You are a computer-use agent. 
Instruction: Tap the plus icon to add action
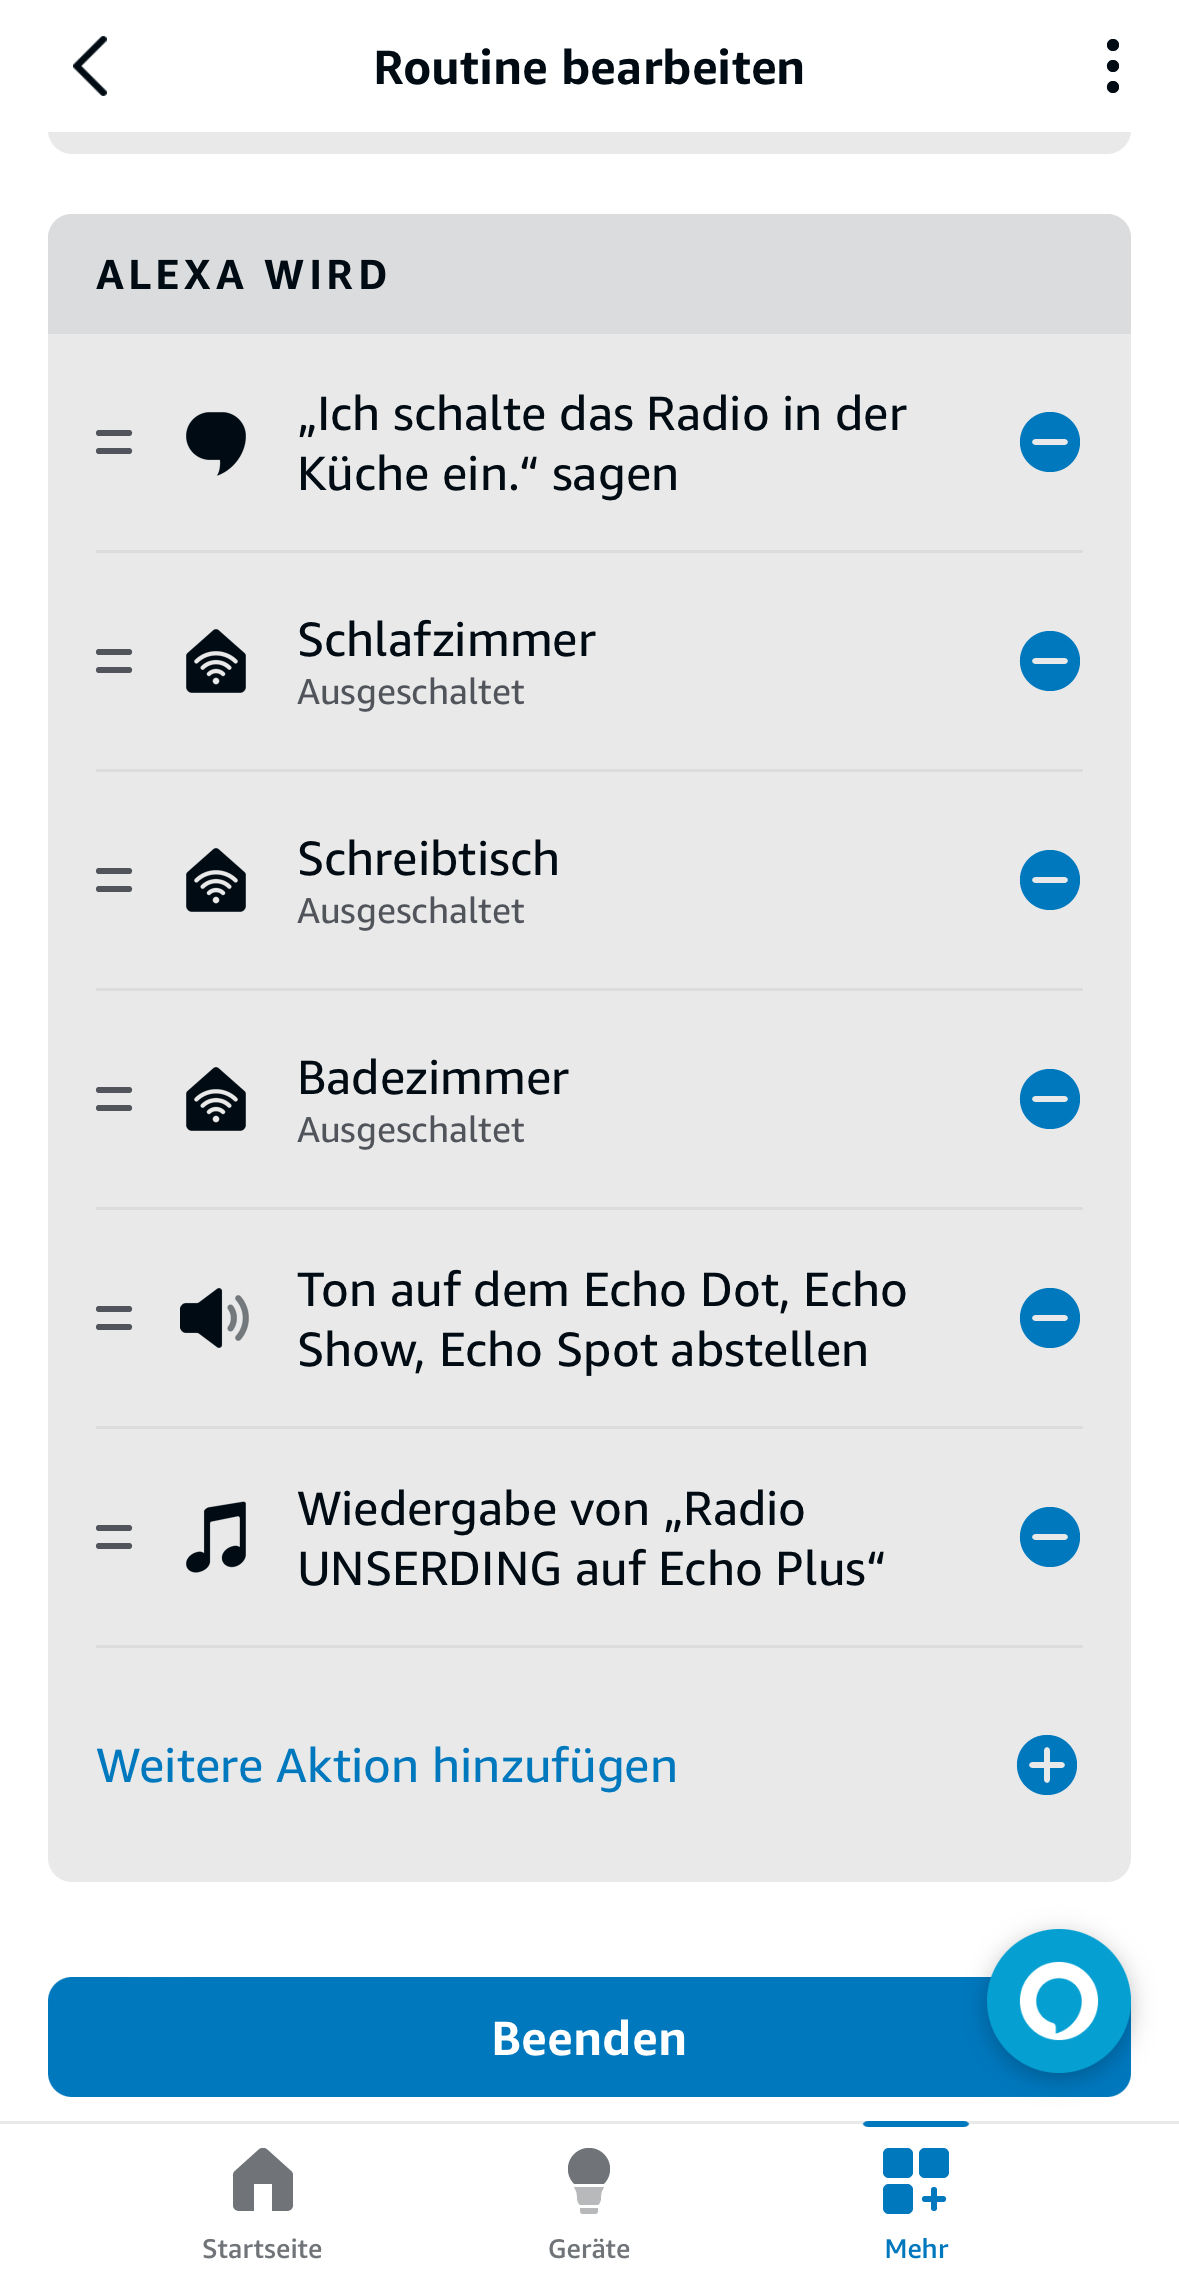(1047, 1765)
